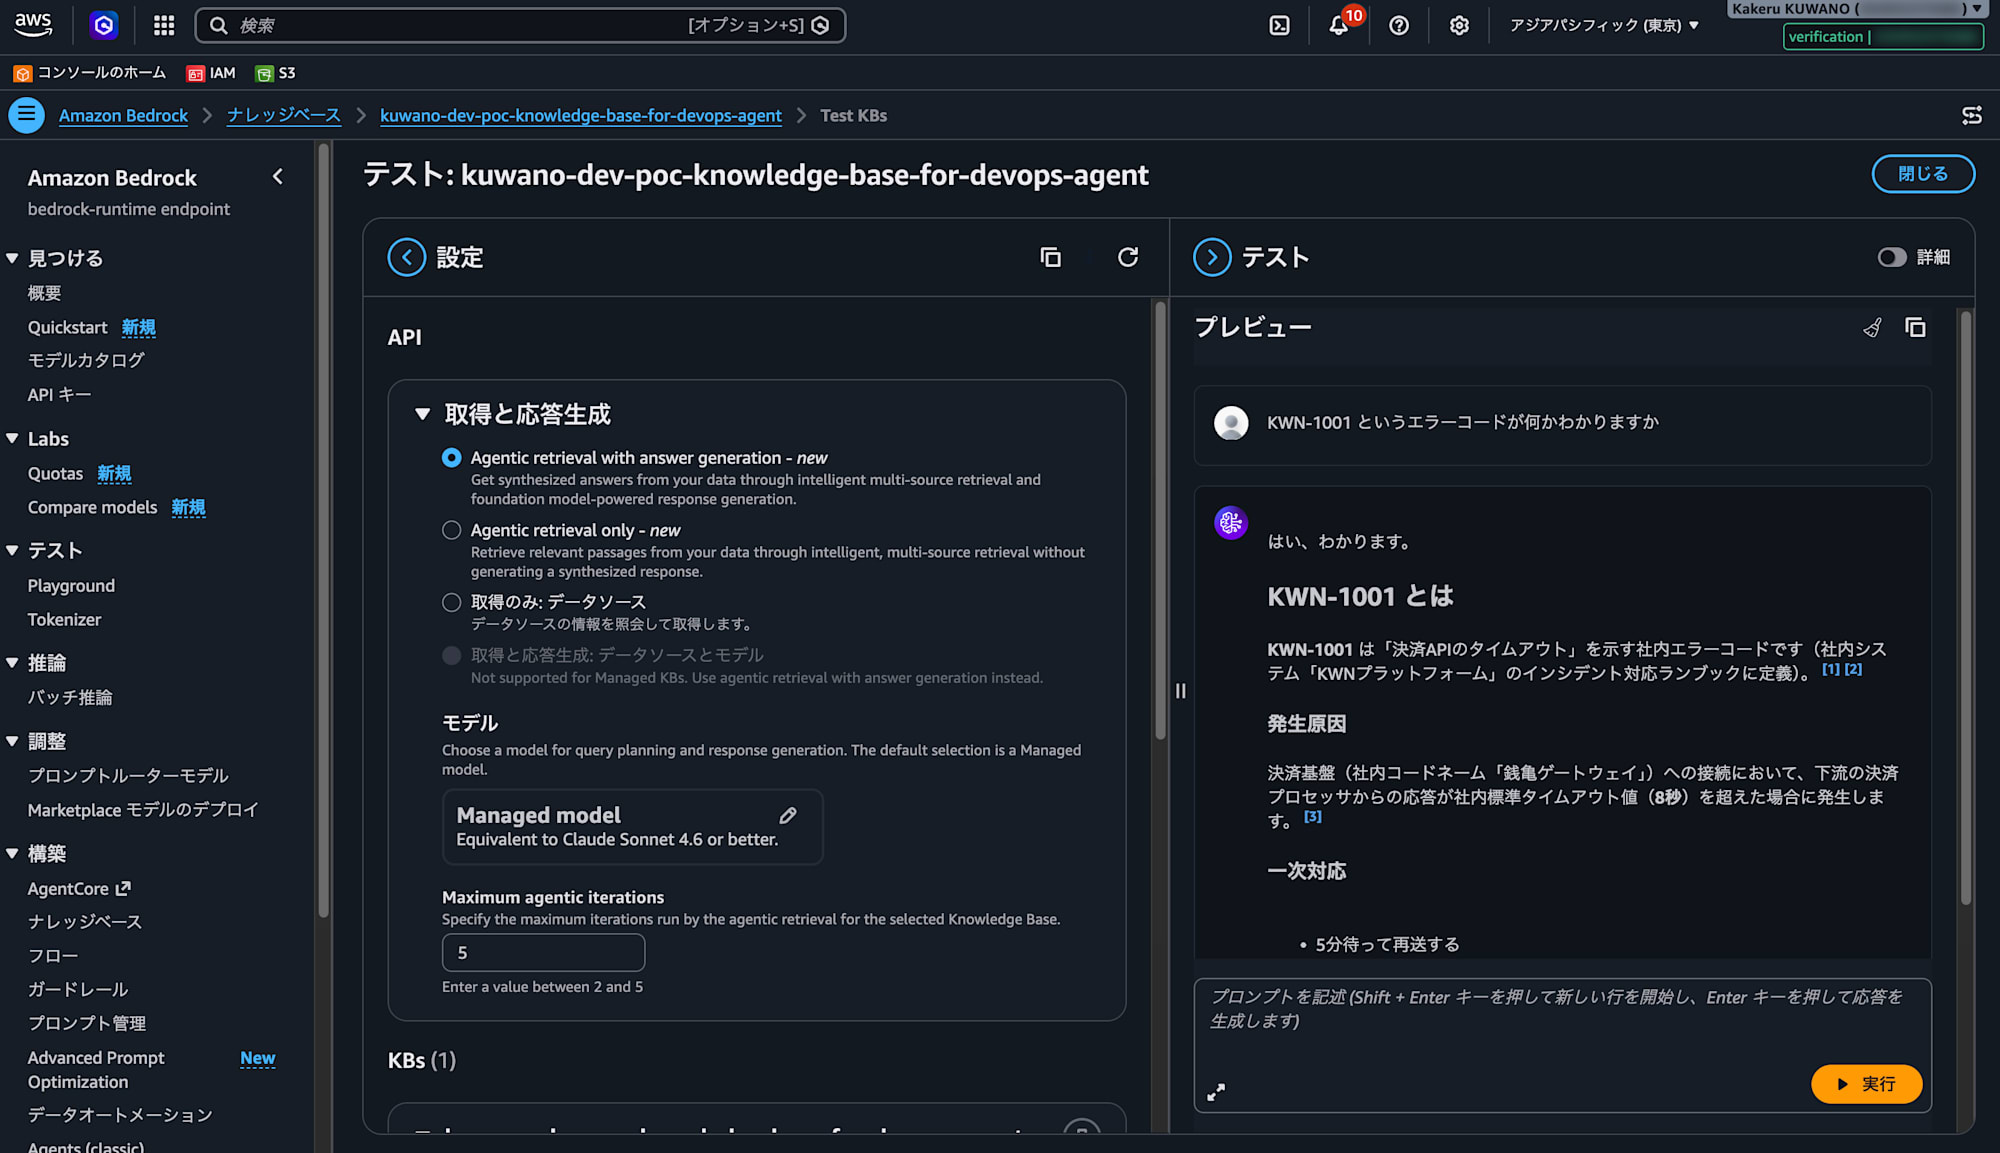2000x1153 pixels.
Task: Open citation [1] in the answer
Action: click(1830, 670)
